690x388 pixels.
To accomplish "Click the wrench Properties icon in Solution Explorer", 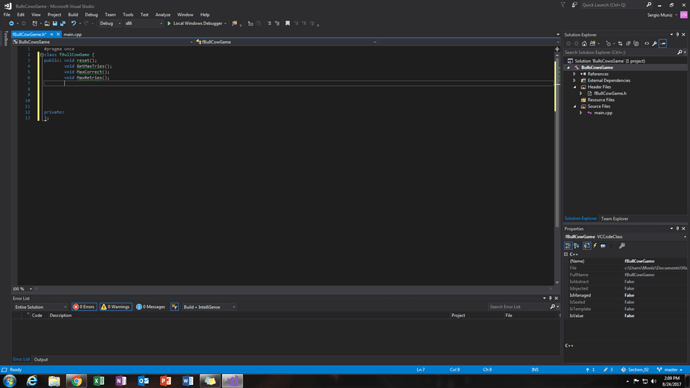I will tap(654, 44).
